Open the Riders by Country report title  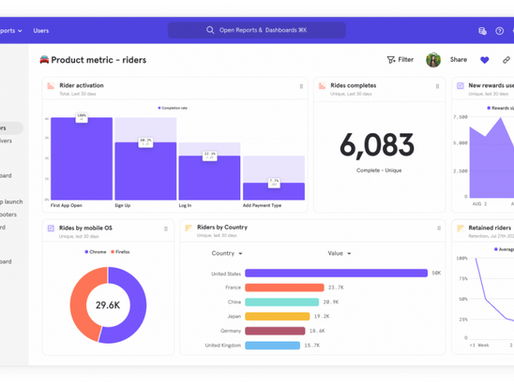222,227
